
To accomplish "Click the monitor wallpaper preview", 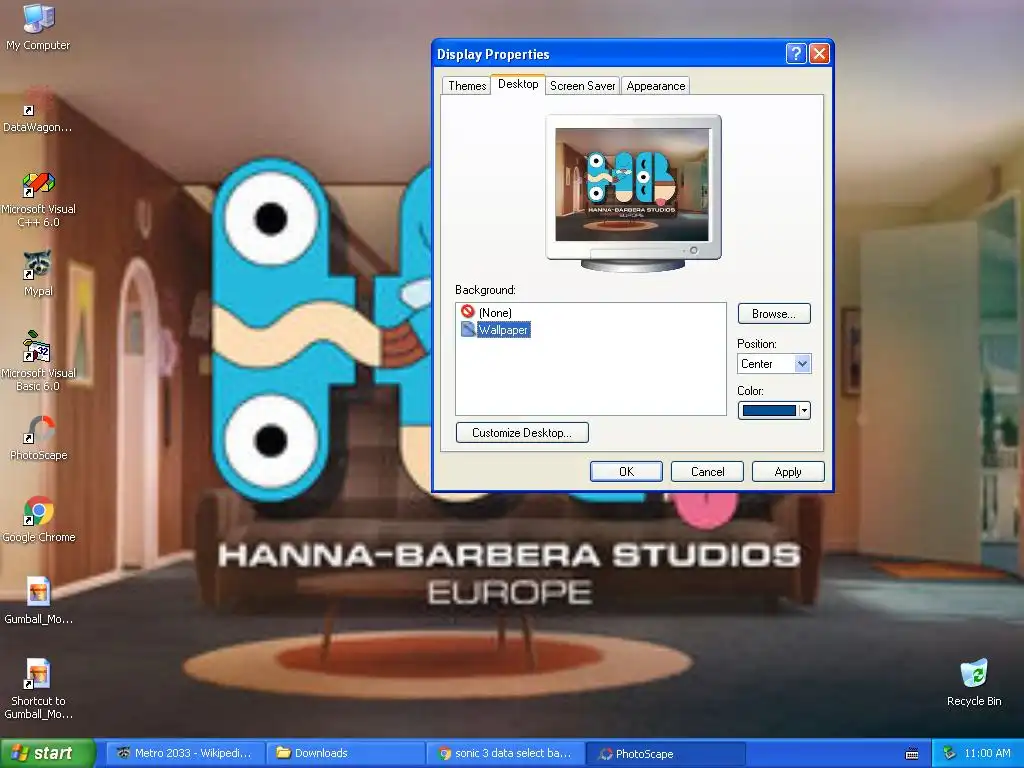I will [x=632, y=184].
